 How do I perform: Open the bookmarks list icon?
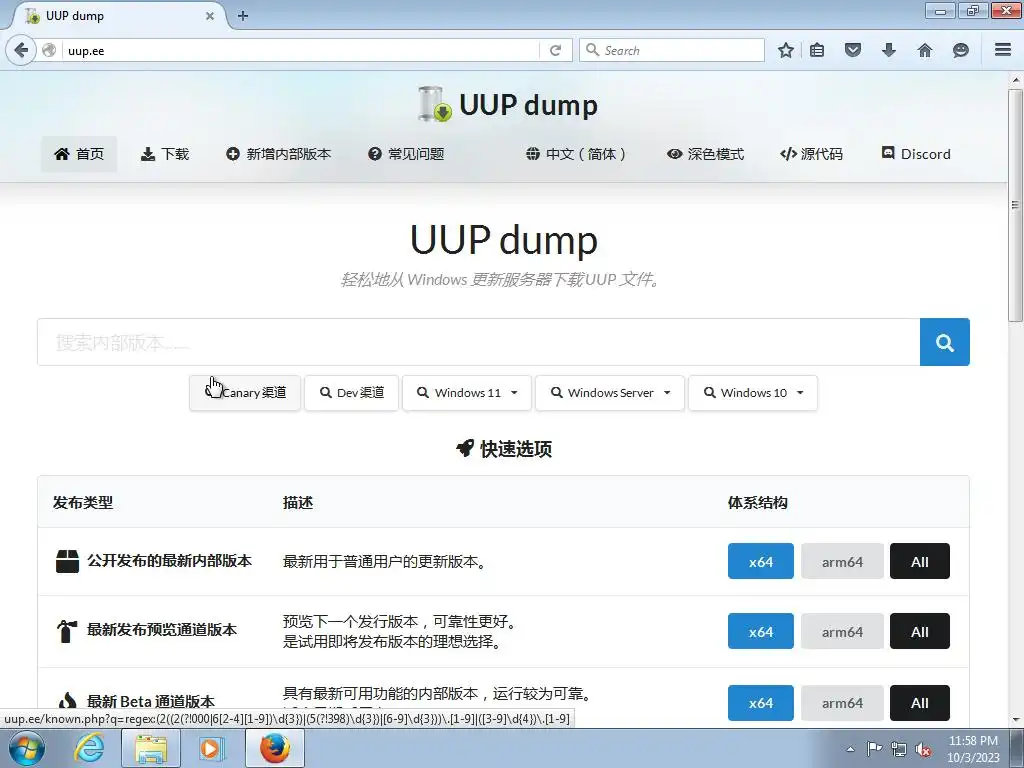point(817,50)
